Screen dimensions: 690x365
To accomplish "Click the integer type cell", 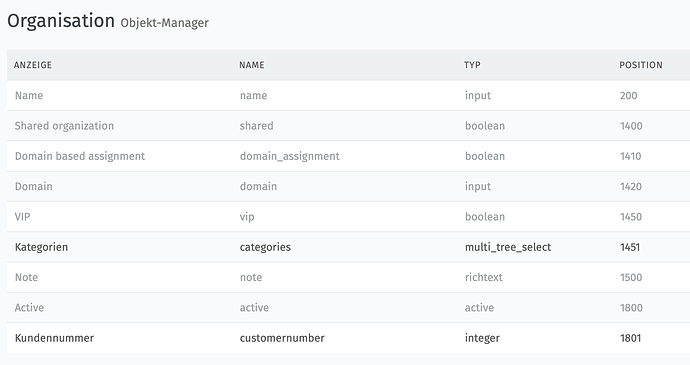I will 482,339.
